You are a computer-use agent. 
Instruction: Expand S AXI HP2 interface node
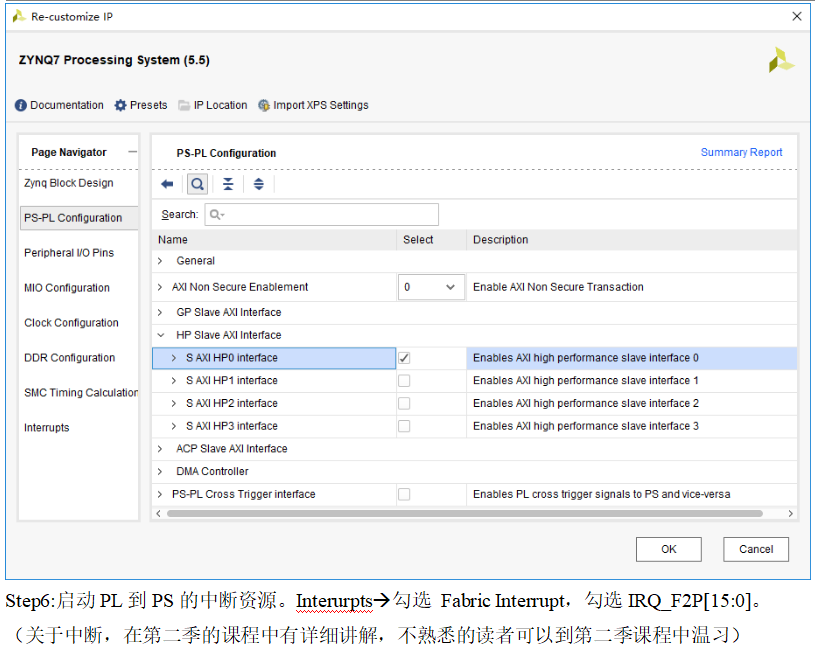point(174,404)
